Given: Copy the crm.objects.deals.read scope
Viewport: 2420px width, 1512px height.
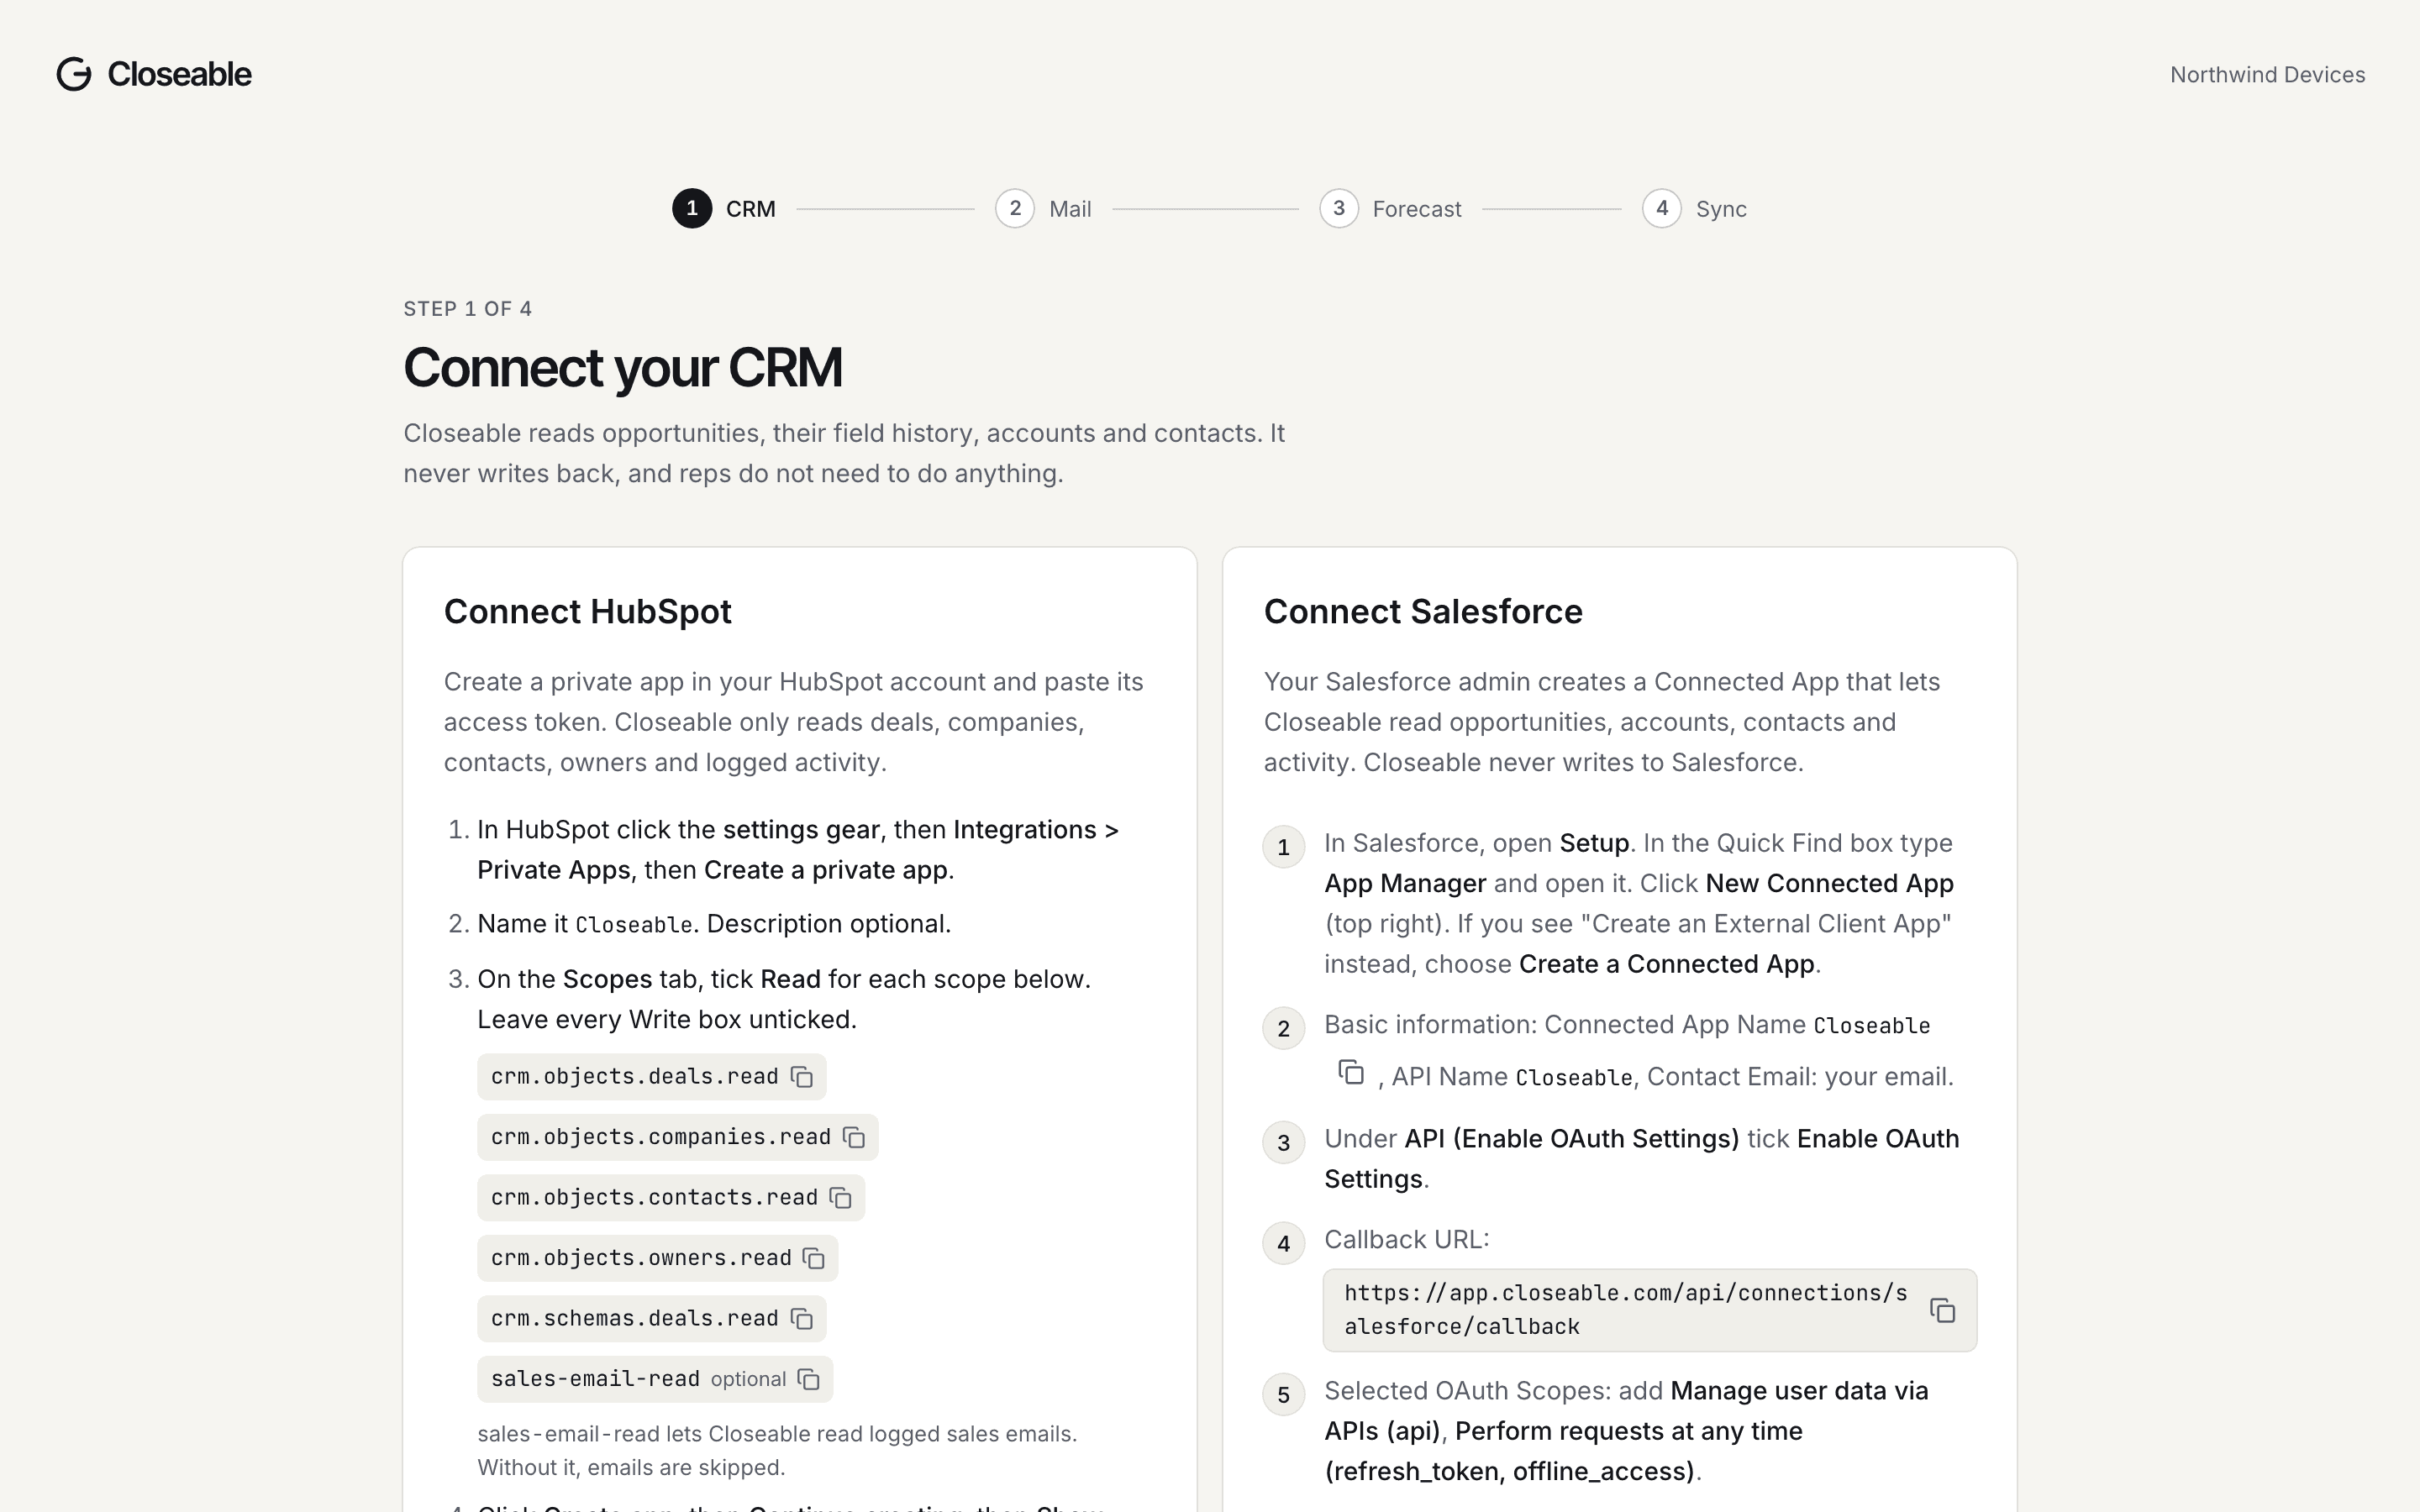Looking at the screenshot, I should tap(802, 1077).
